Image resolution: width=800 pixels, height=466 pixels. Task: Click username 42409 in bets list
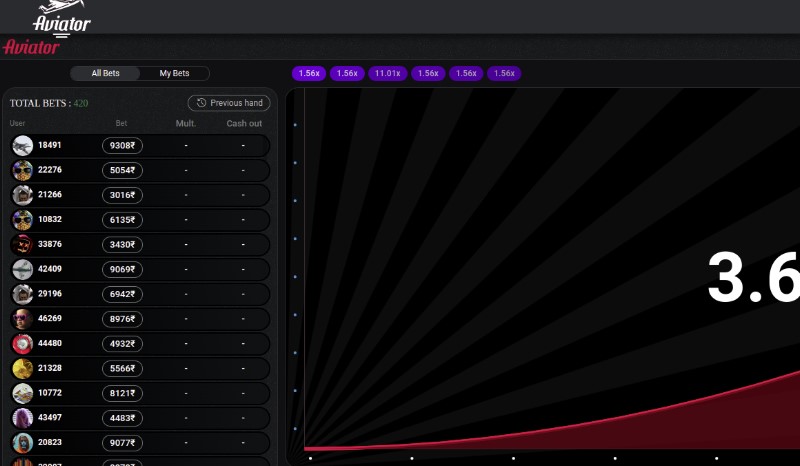click(x=49, y=268)
